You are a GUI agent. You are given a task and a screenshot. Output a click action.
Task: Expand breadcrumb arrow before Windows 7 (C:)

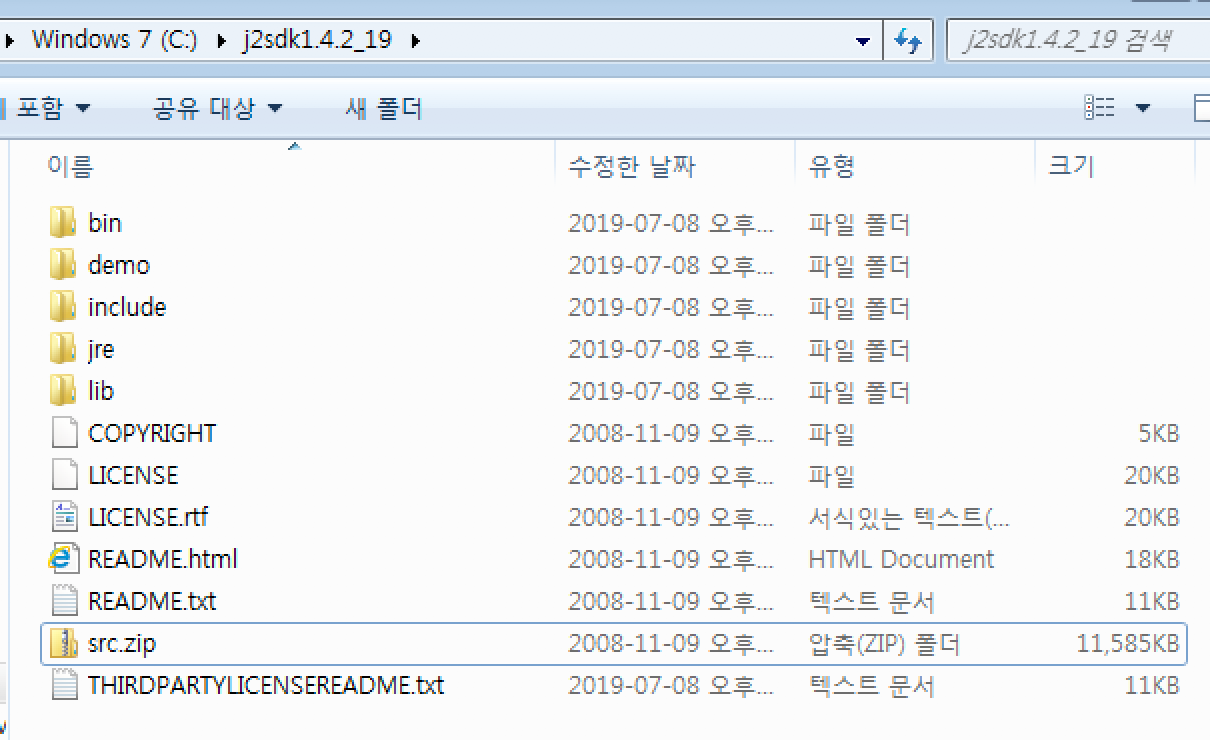[x=9, y=41]
